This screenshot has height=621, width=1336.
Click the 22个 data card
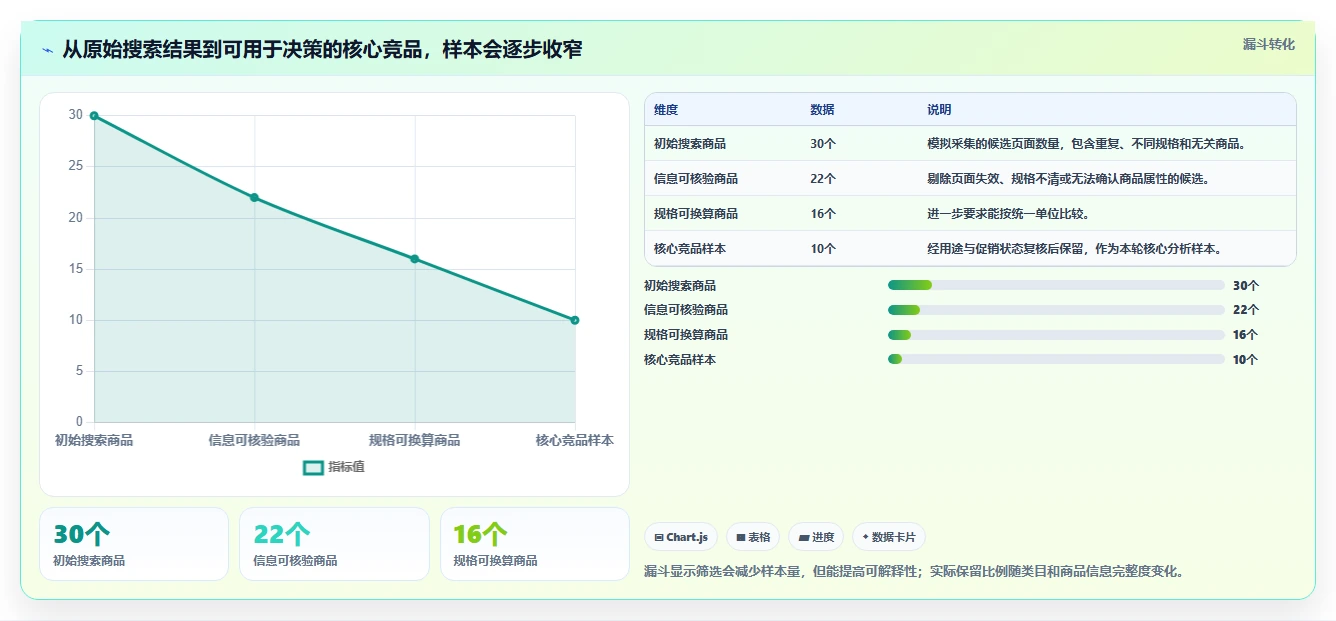pyautogui.click(x=334, y=544)
